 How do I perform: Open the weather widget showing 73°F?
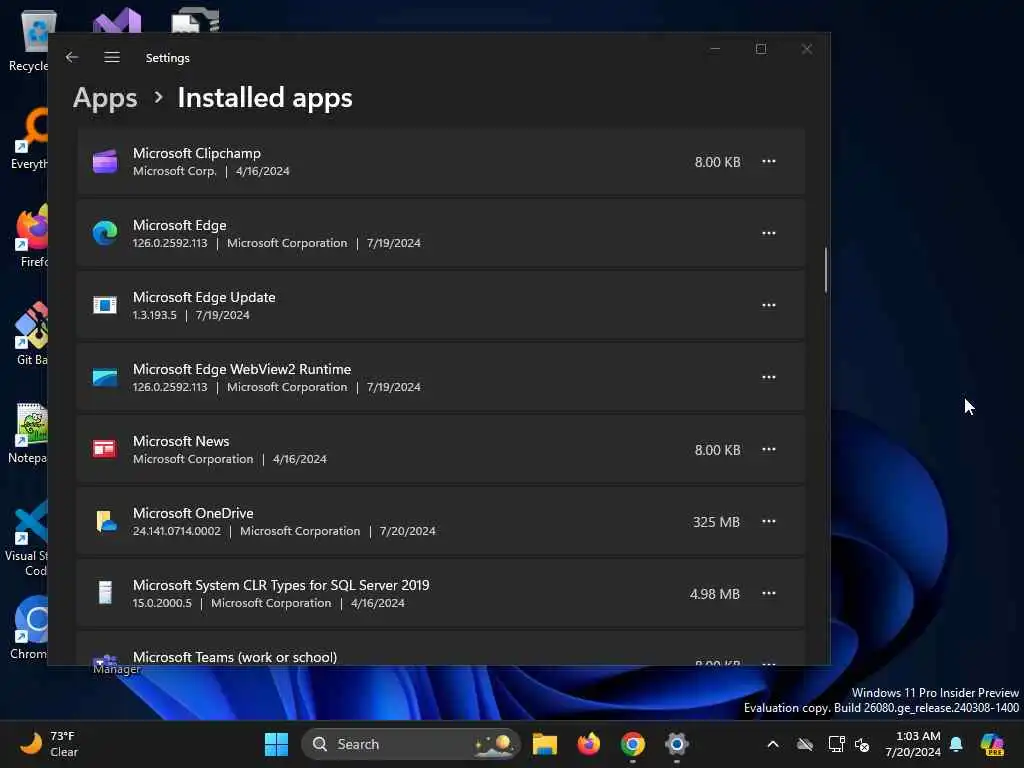pyautogui.click(x=49, y=744)
